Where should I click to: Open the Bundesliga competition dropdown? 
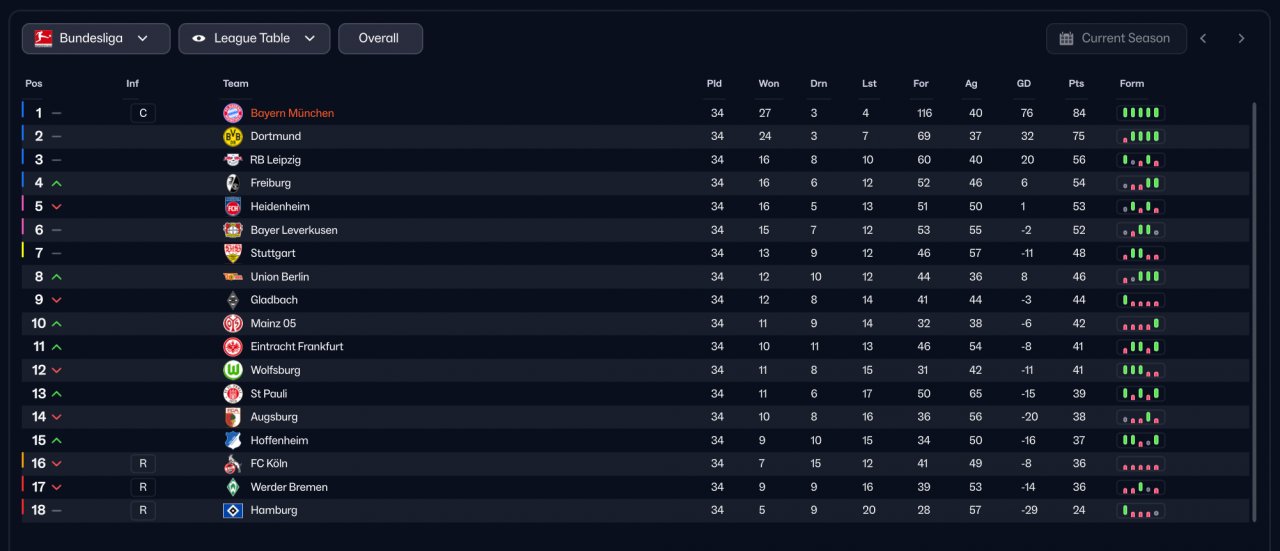[x=96, y=38]
